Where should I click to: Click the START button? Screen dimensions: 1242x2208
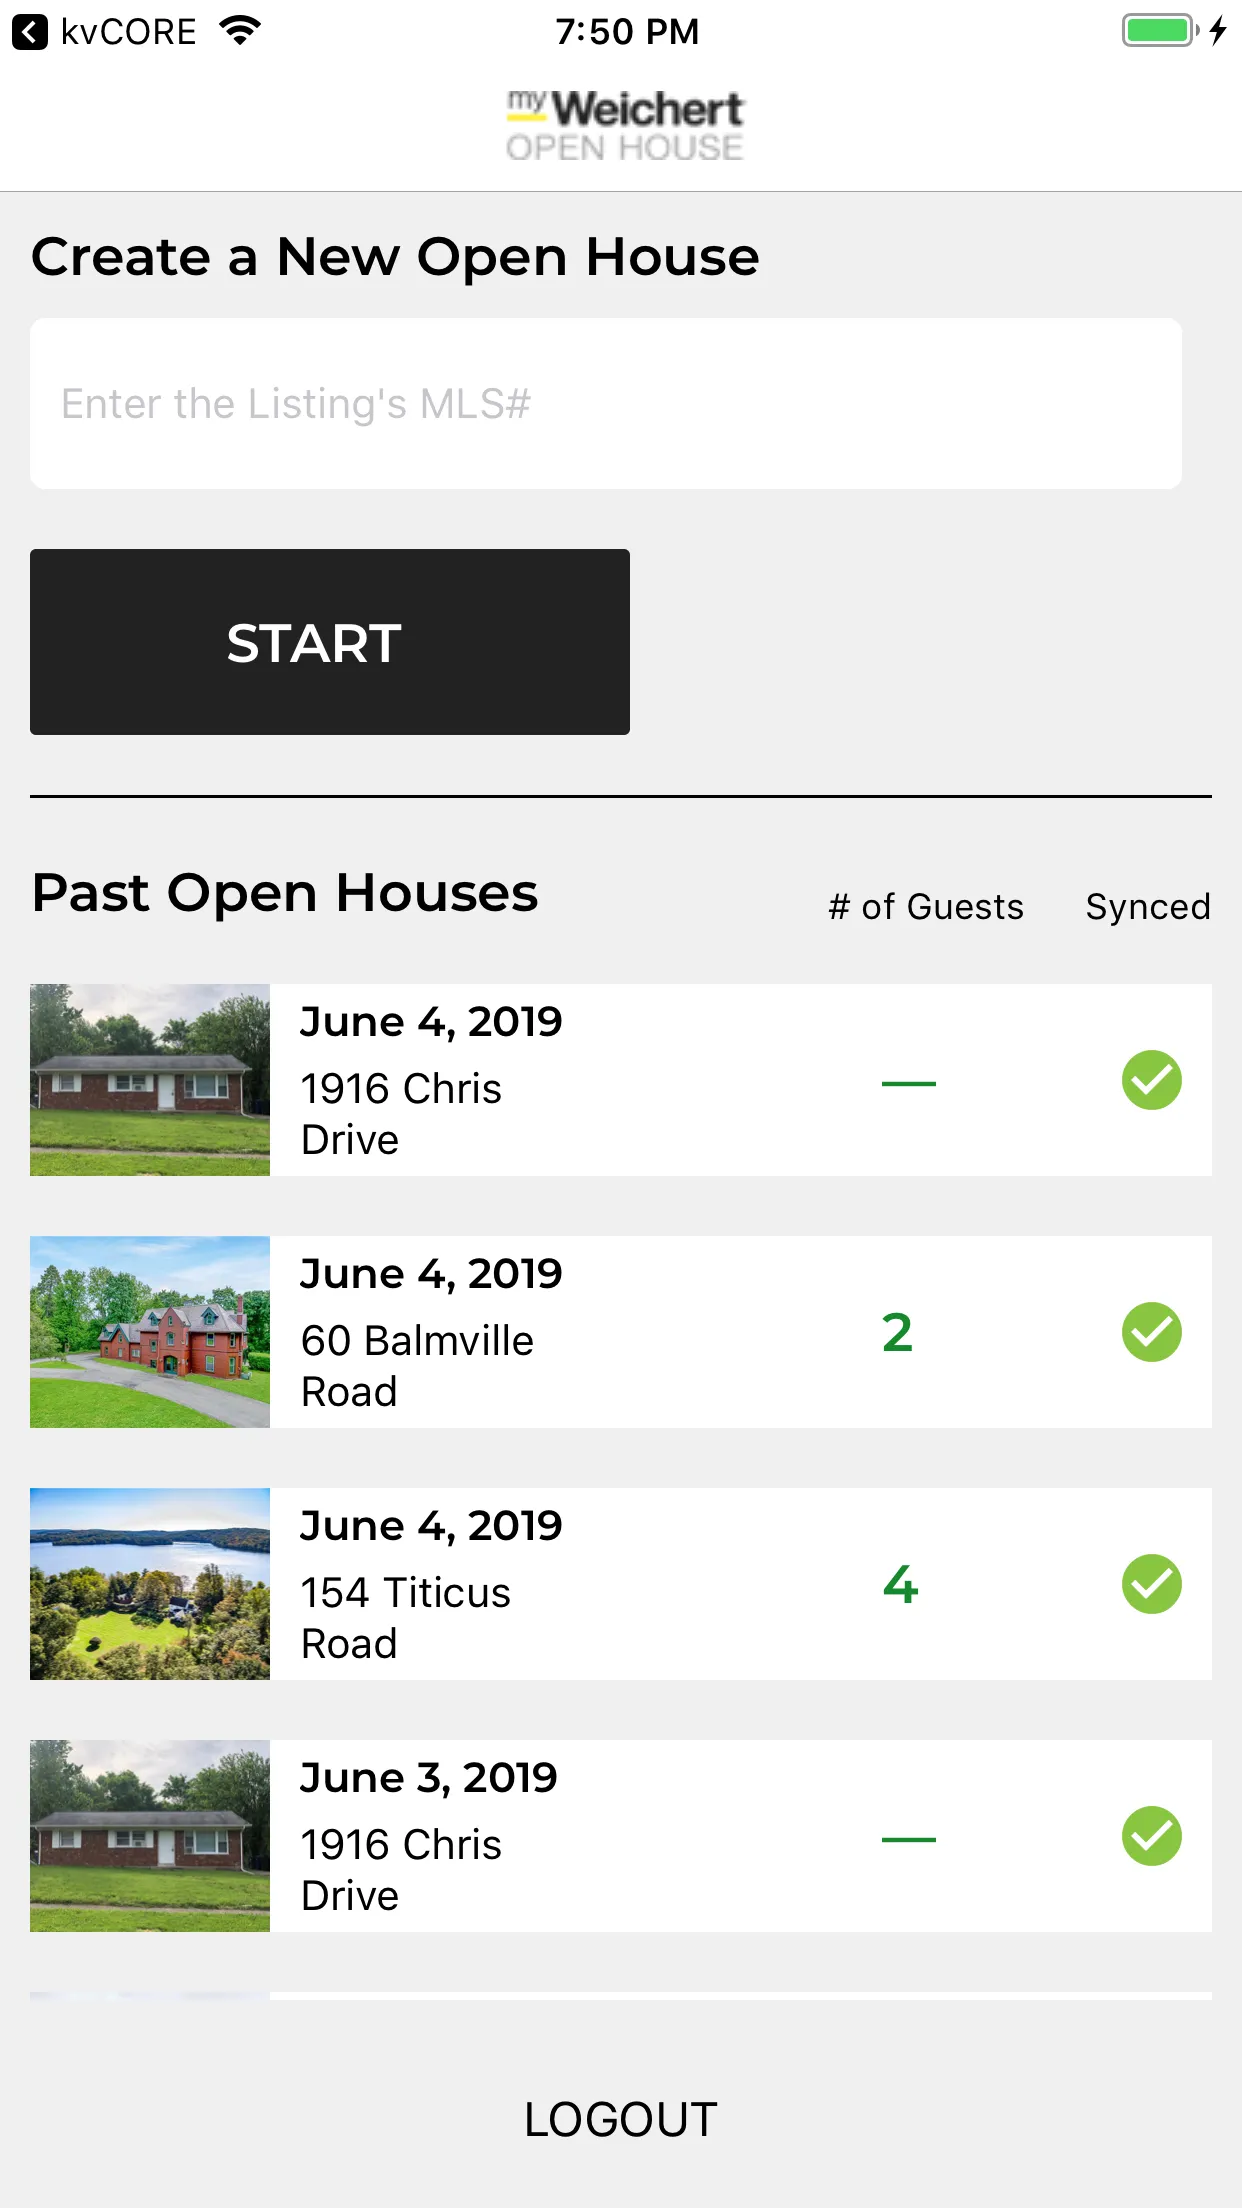coord(330,642)
